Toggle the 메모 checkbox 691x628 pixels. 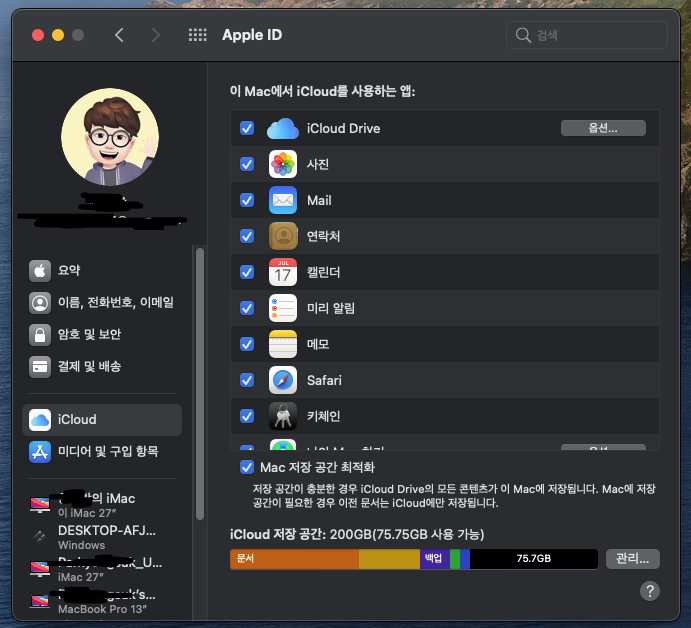(x=247, y=344)
